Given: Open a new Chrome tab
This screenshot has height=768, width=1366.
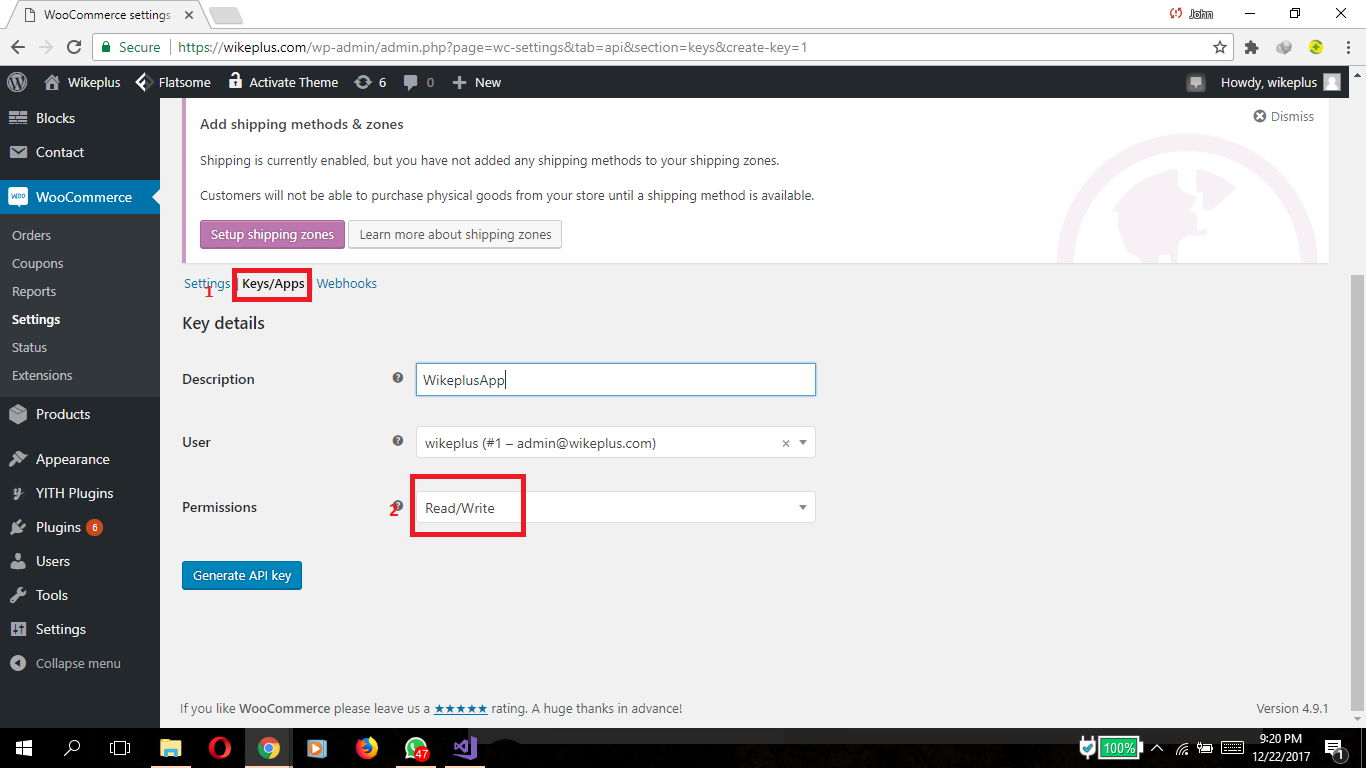Looking at the screenshot, I should click(x=226, y=15).
